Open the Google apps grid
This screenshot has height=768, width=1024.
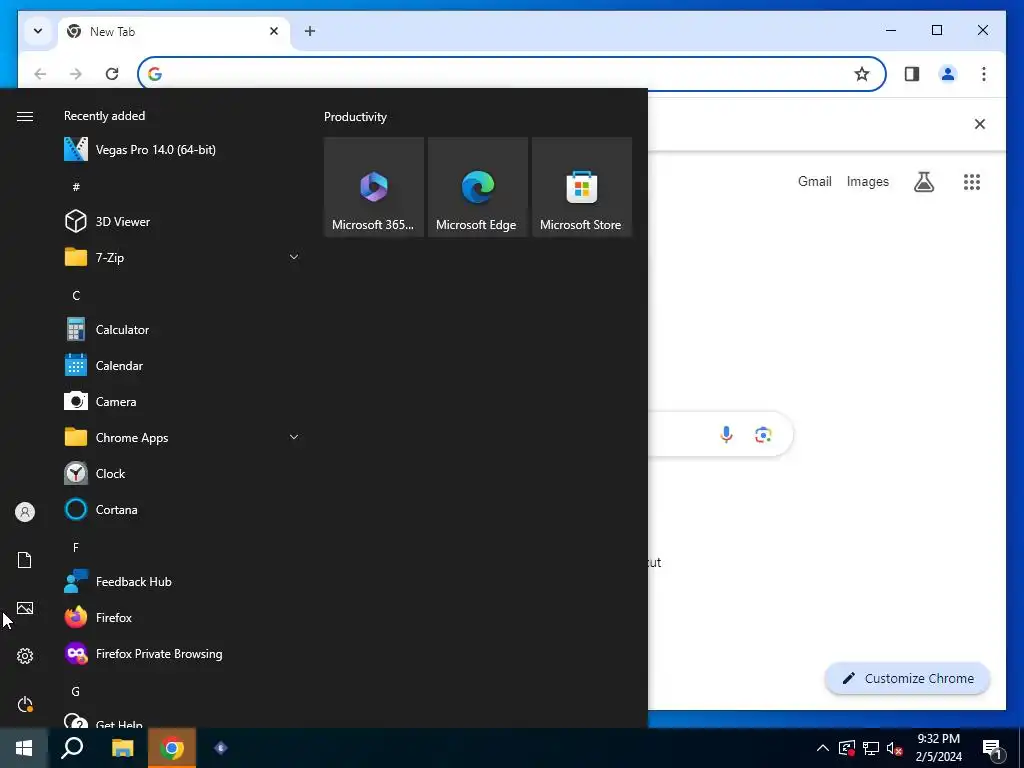(x=972, y=182)
